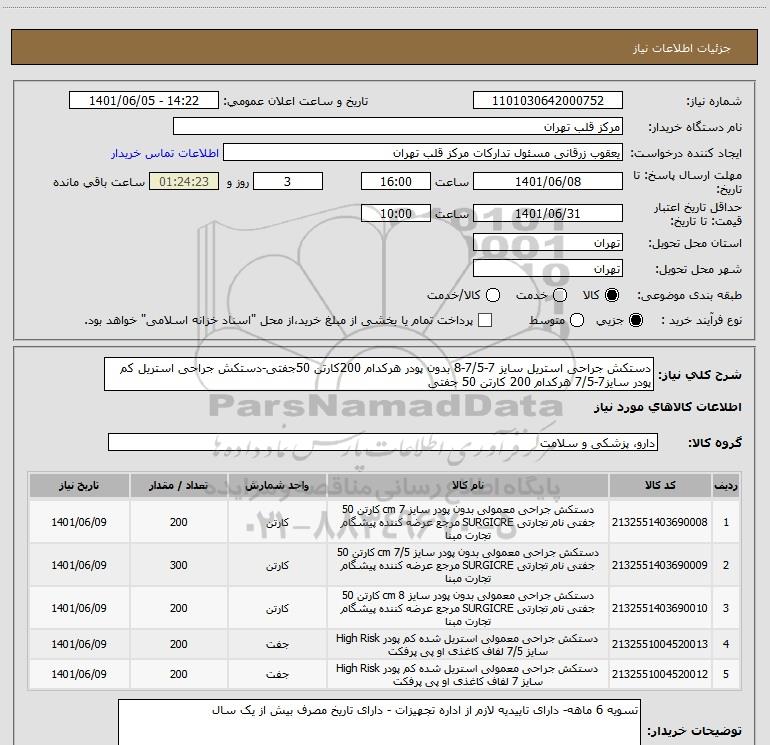
Task: Click the delivery city field تهران
Action: (x=548, y=269)
